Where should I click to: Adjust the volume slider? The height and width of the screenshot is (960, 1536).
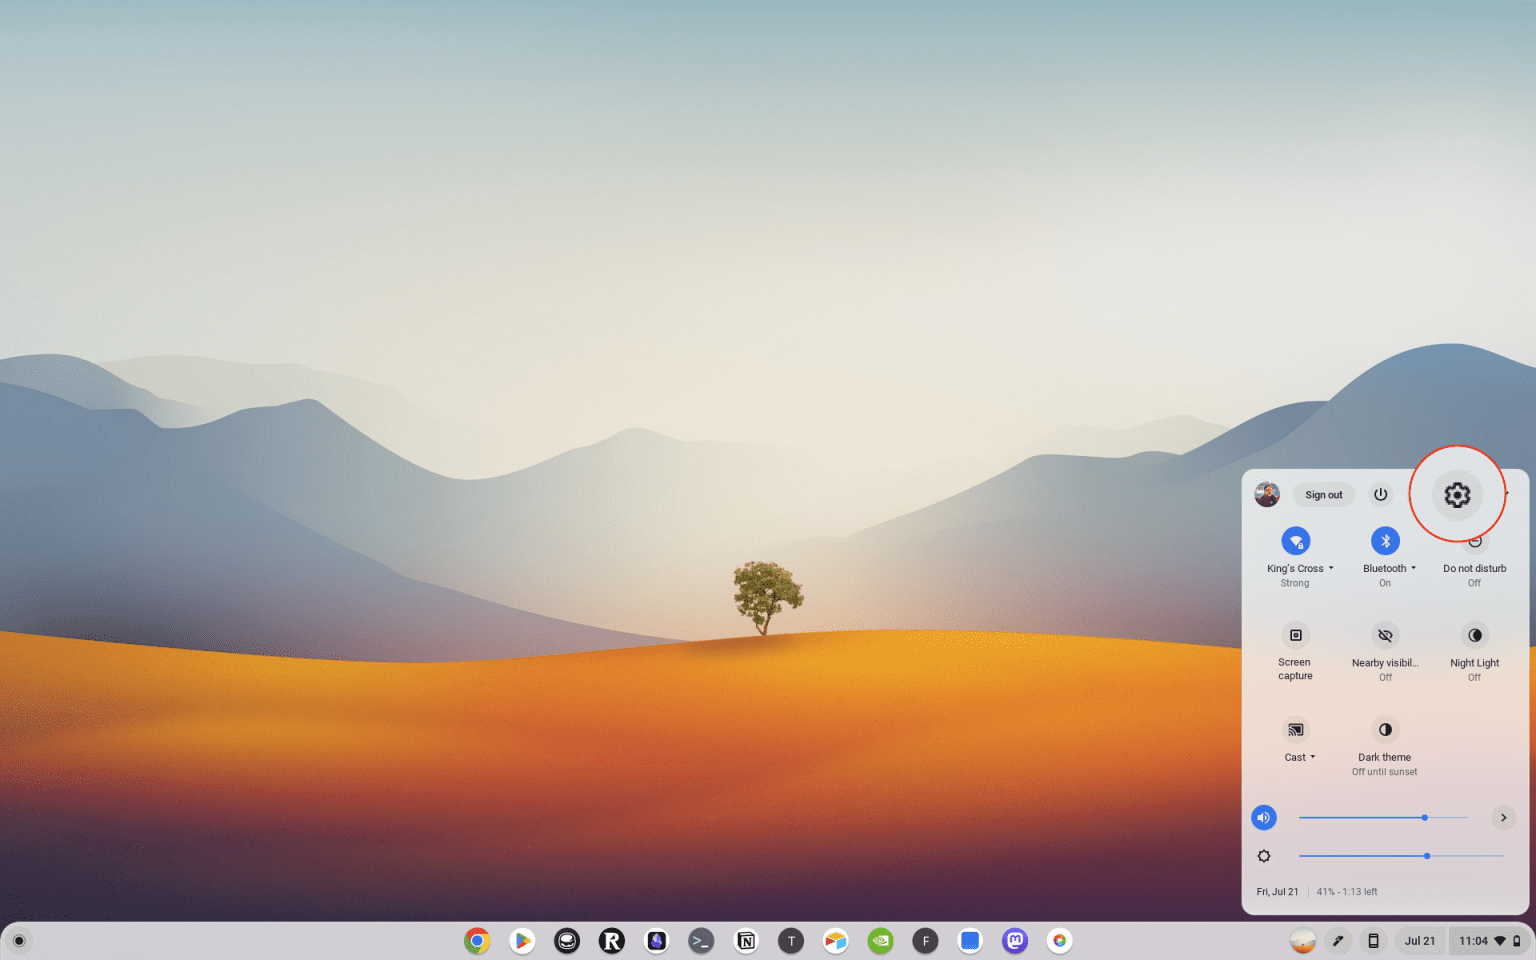(x=1423, y=817)
